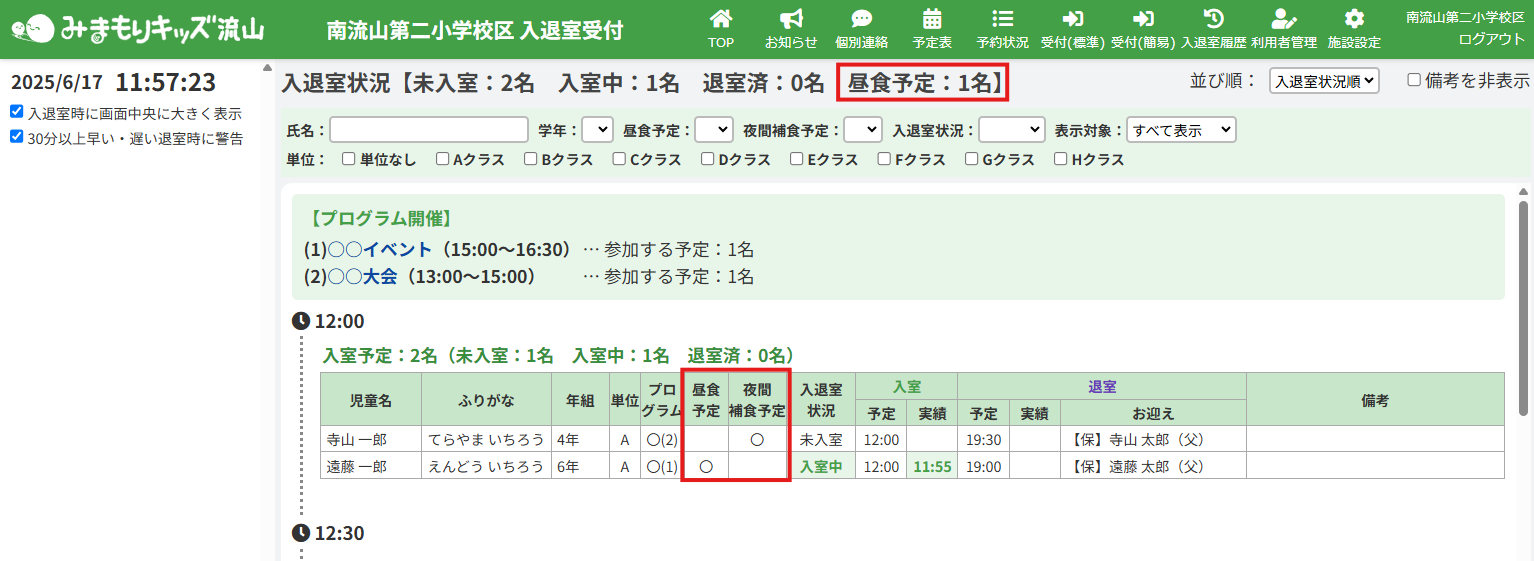Open 施設設定 gear icon
Image resolution: width=1534 pixels, height=561 pixels.
1354,19
